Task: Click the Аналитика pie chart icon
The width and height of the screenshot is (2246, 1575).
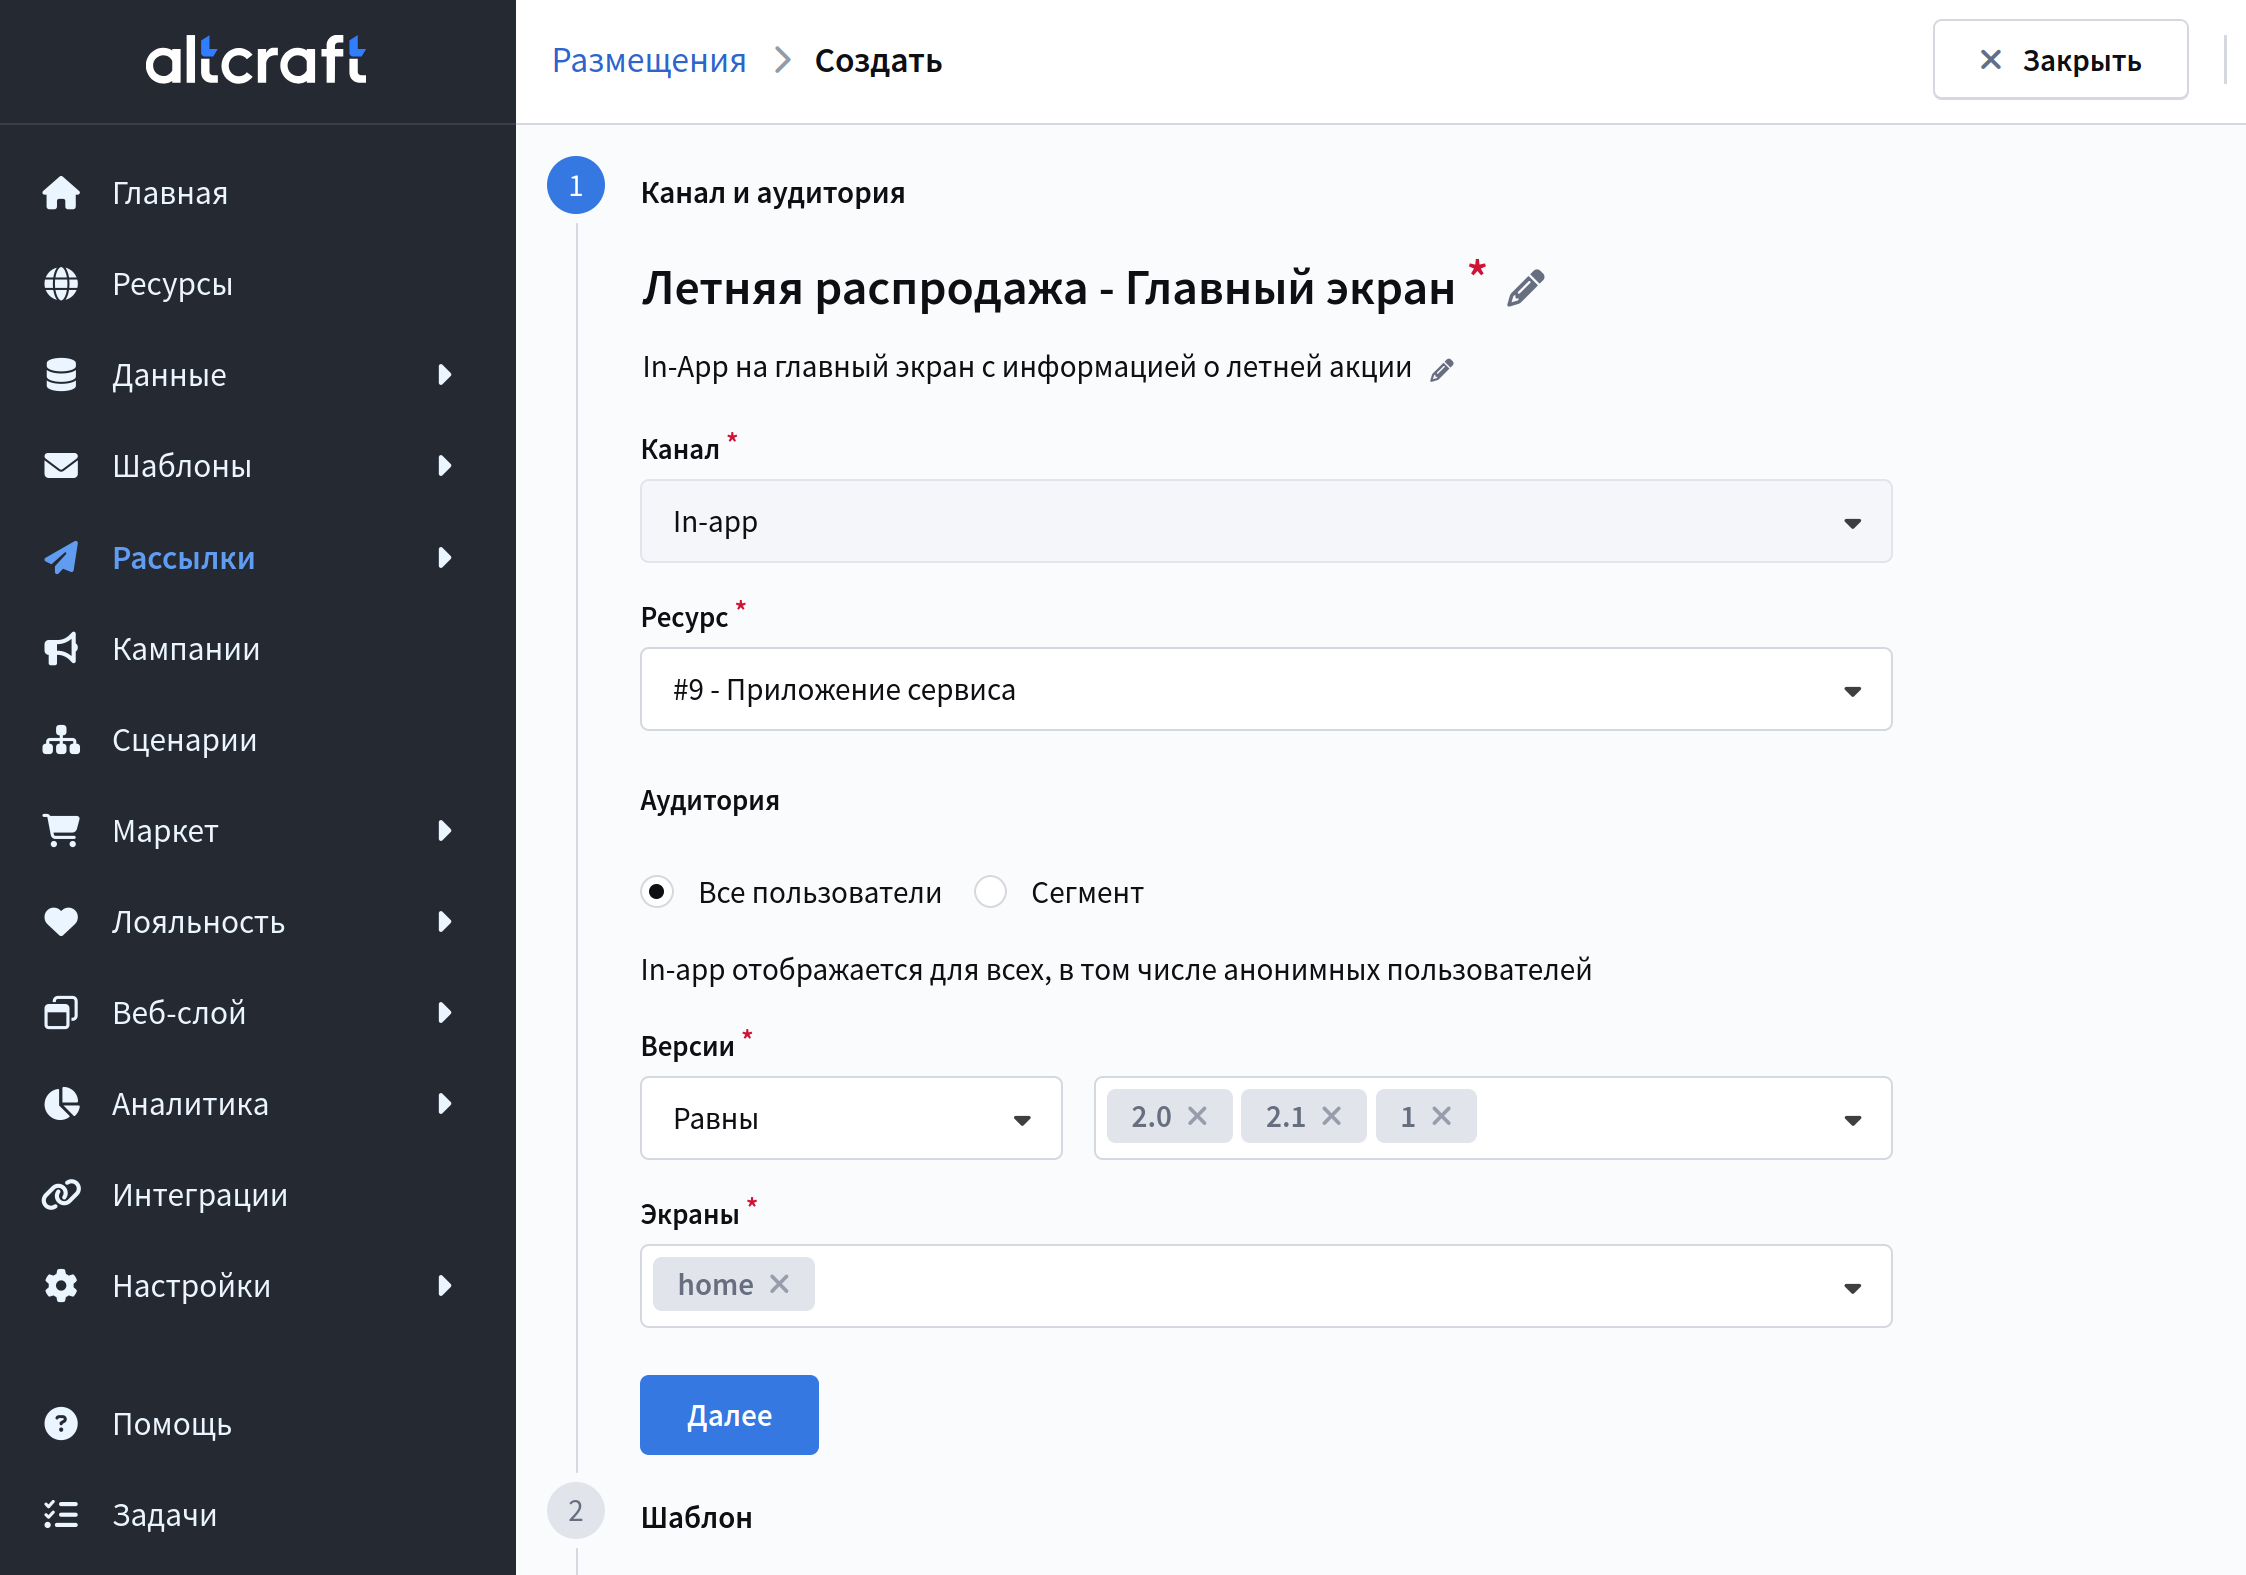Action: tap(61, 1104)
